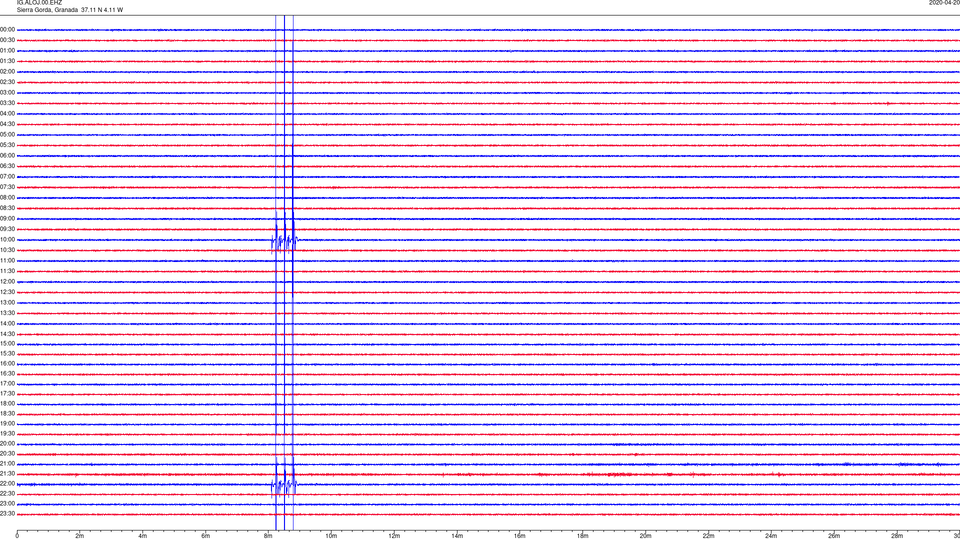
Task: Select the 08:00 trace time label
Action: [7, 198]
